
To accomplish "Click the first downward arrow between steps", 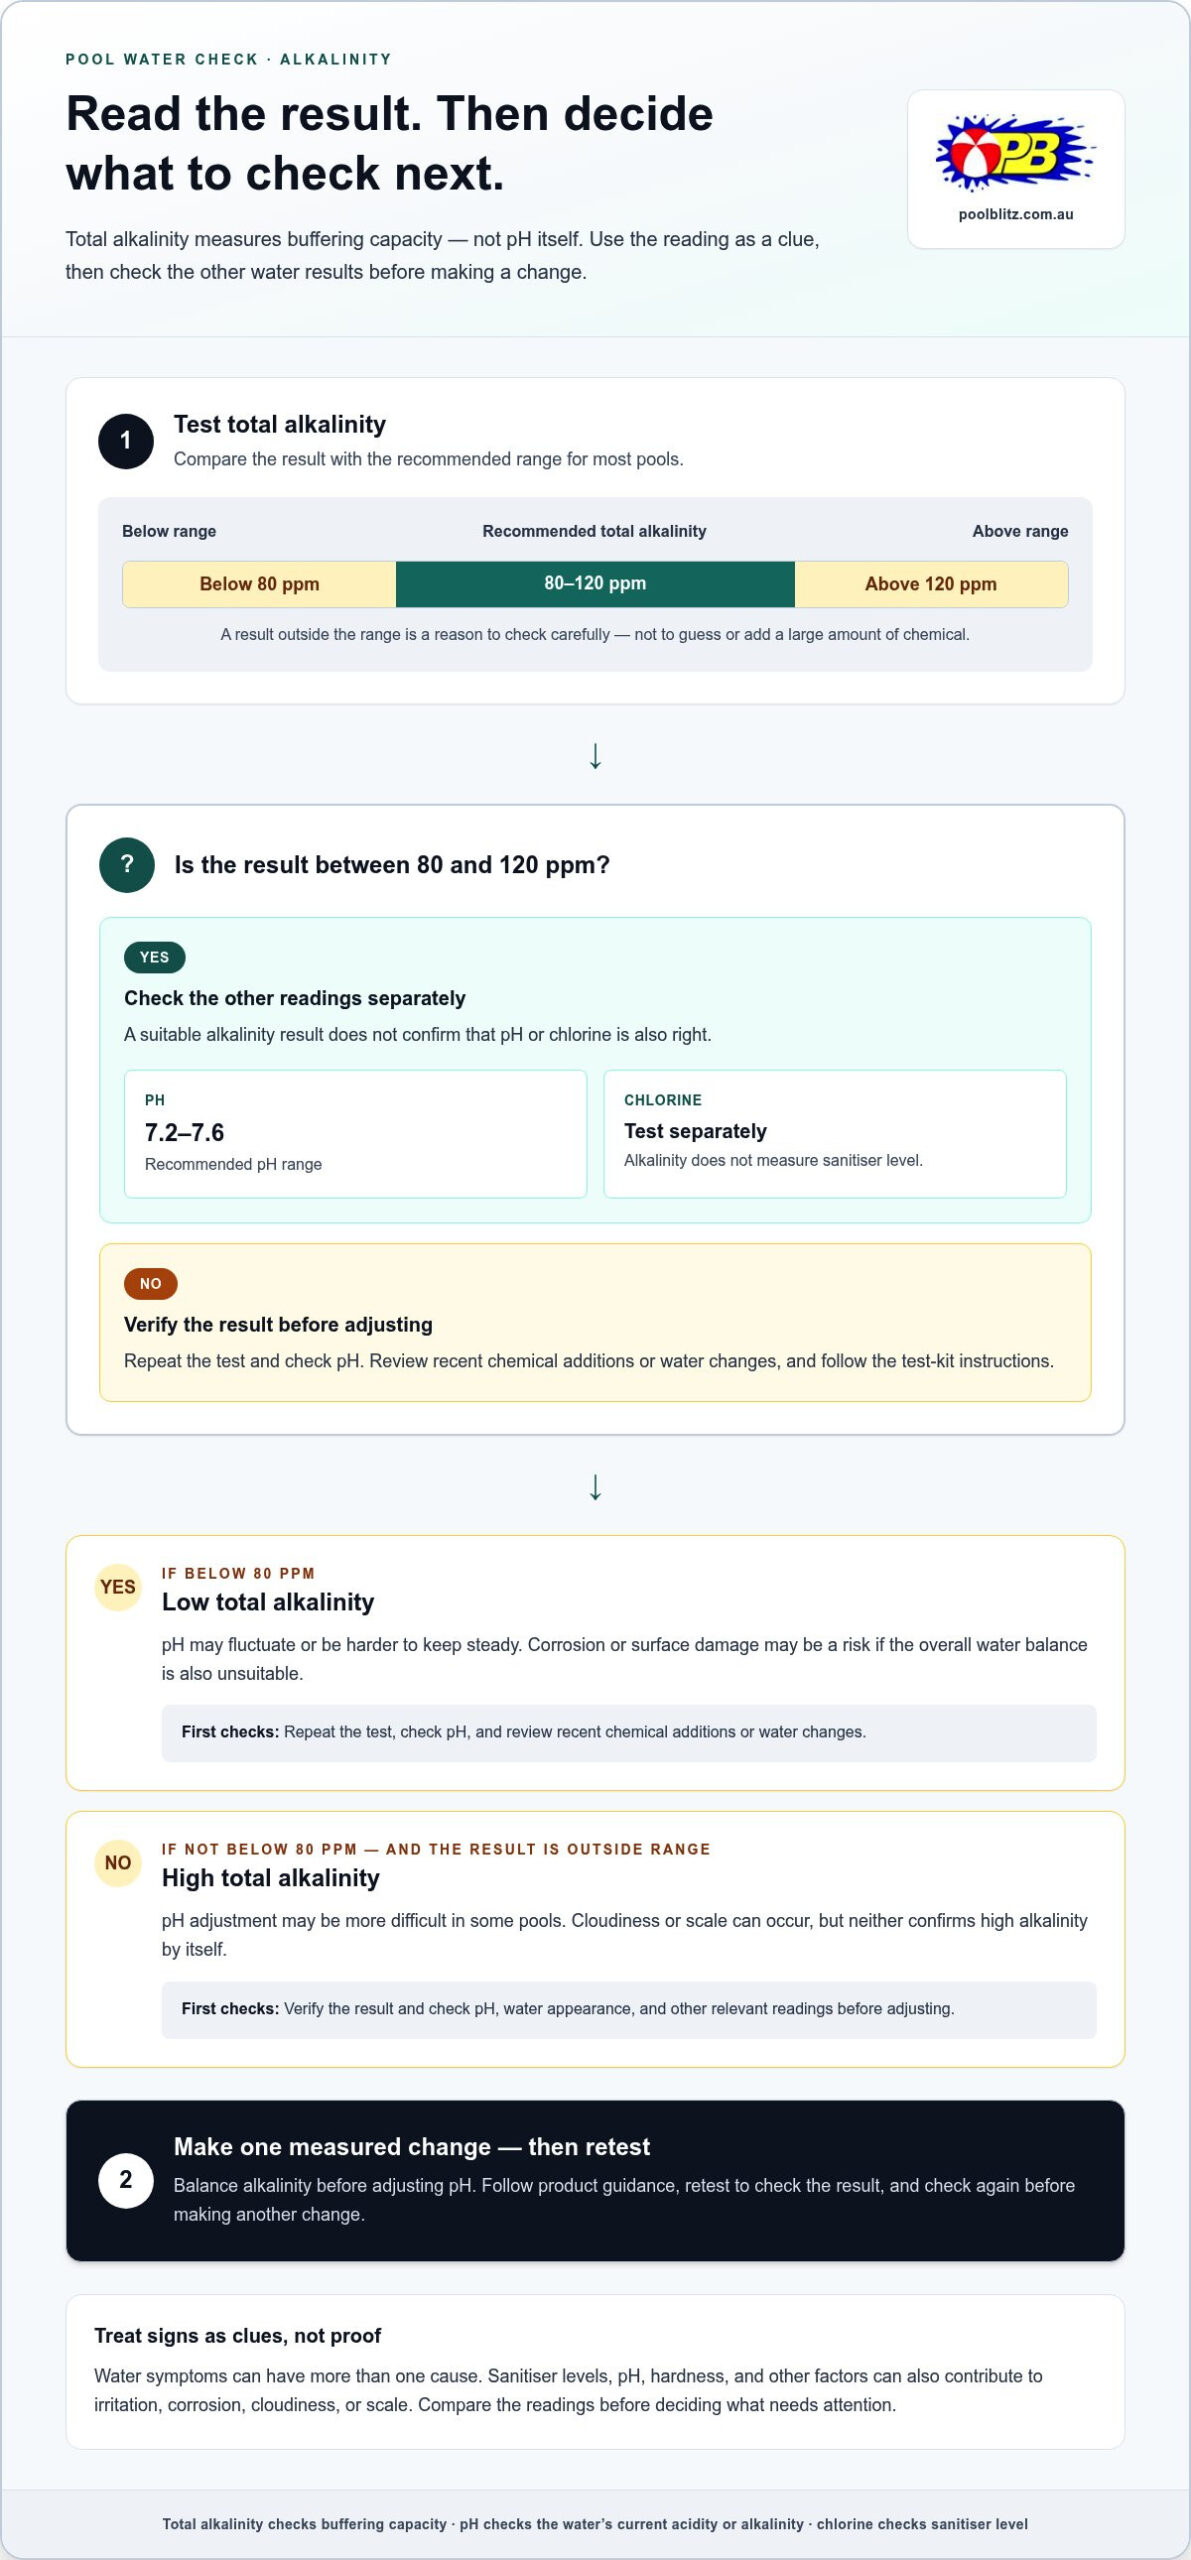I will pos(595,756).
